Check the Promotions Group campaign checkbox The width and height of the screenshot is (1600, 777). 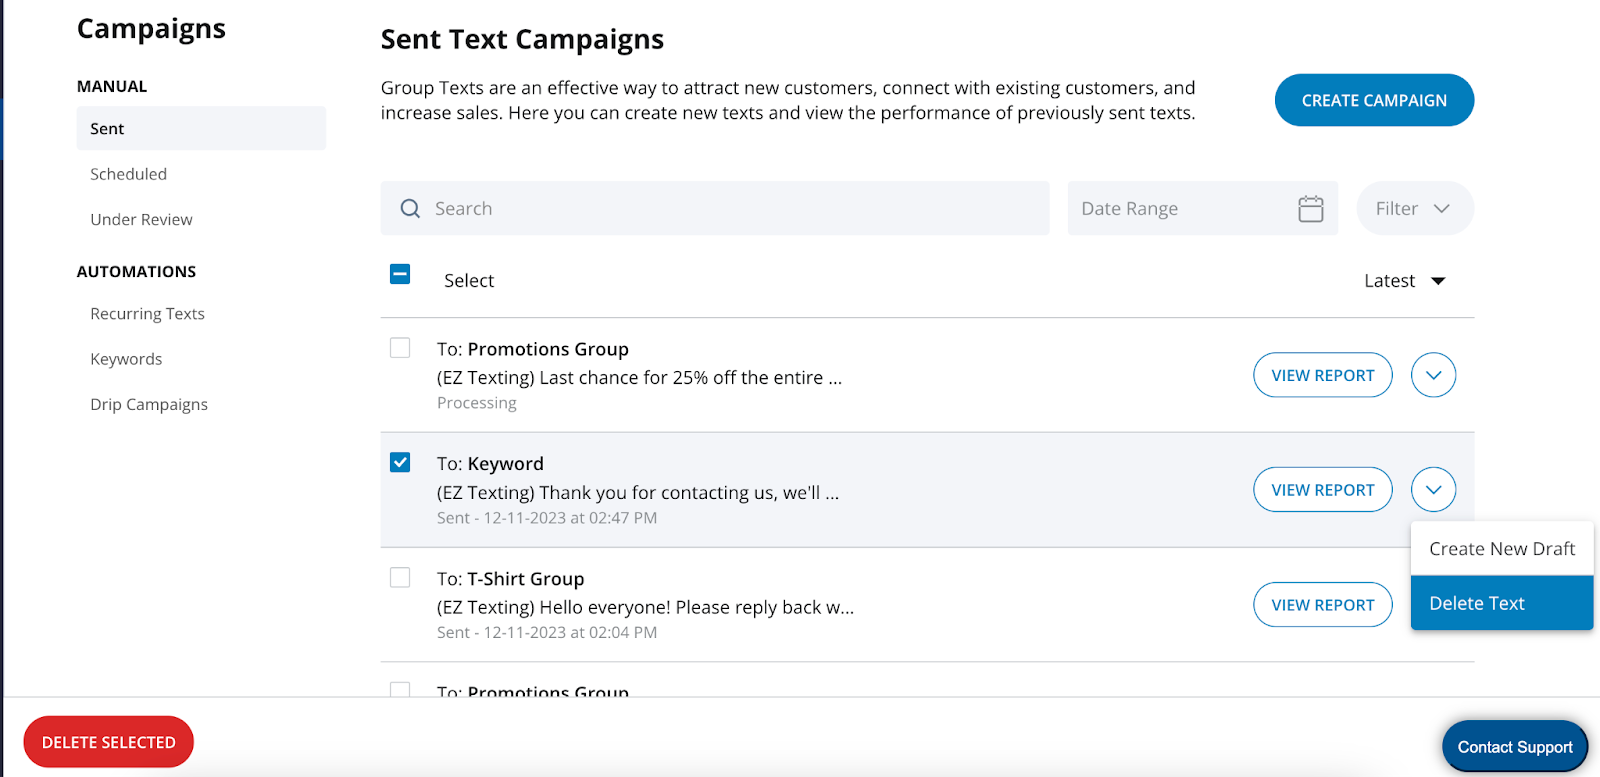400,347
